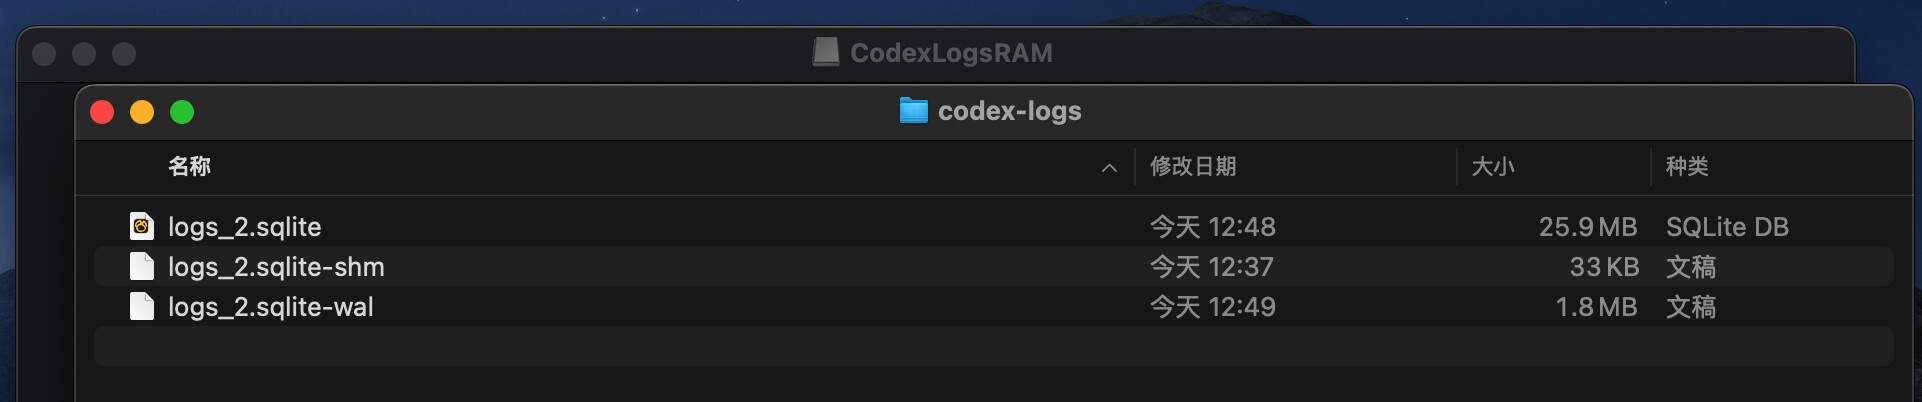Select the logs_2.sqlite file name
This screenshot has height=402, width=1922.
(x=245, y=227)
